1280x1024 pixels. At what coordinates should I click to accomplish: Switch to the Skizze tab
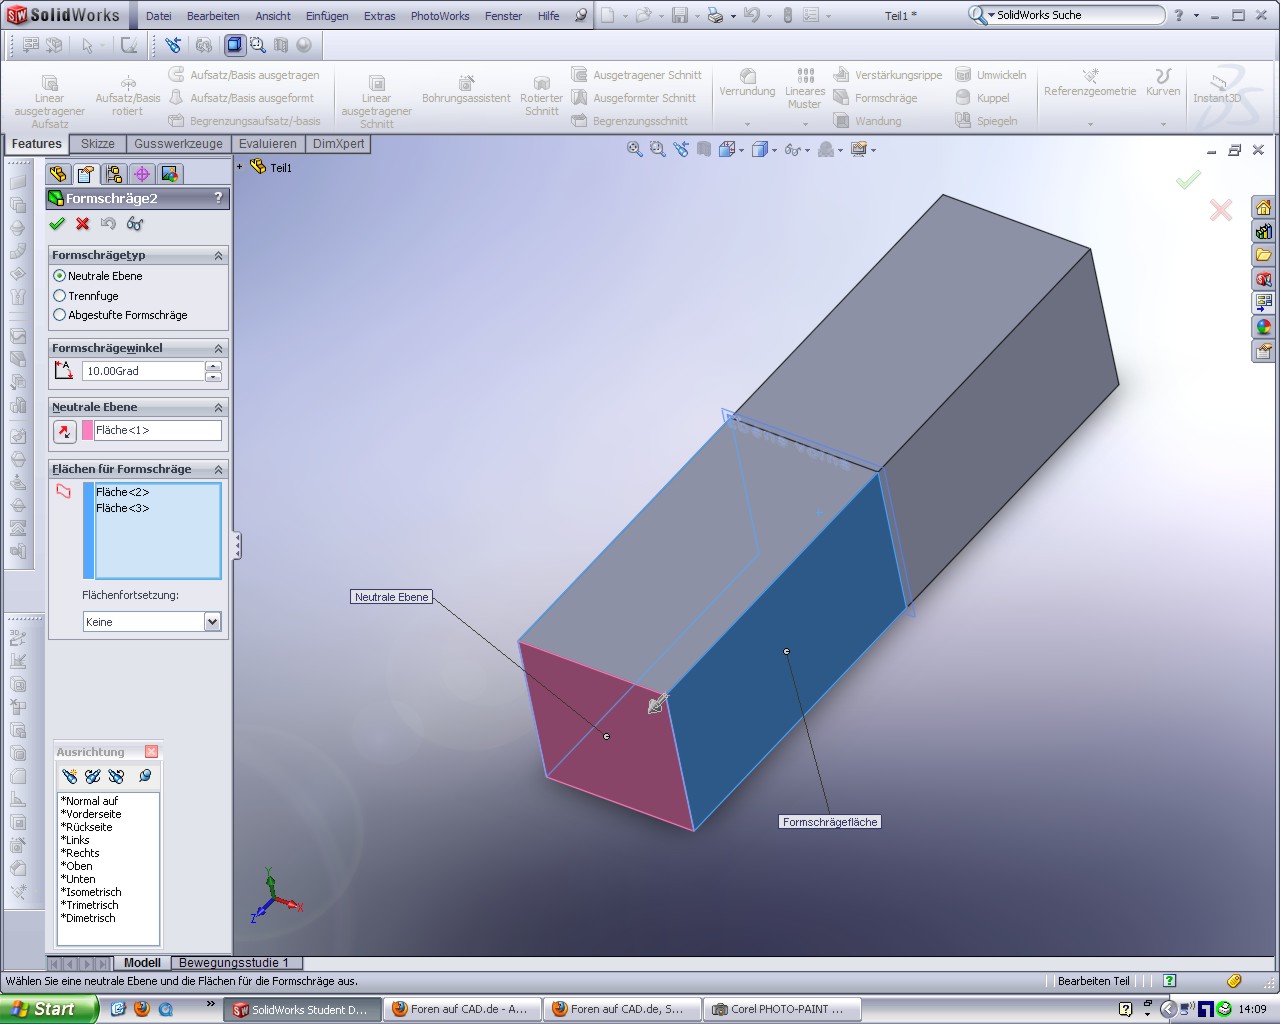point(97,144)
